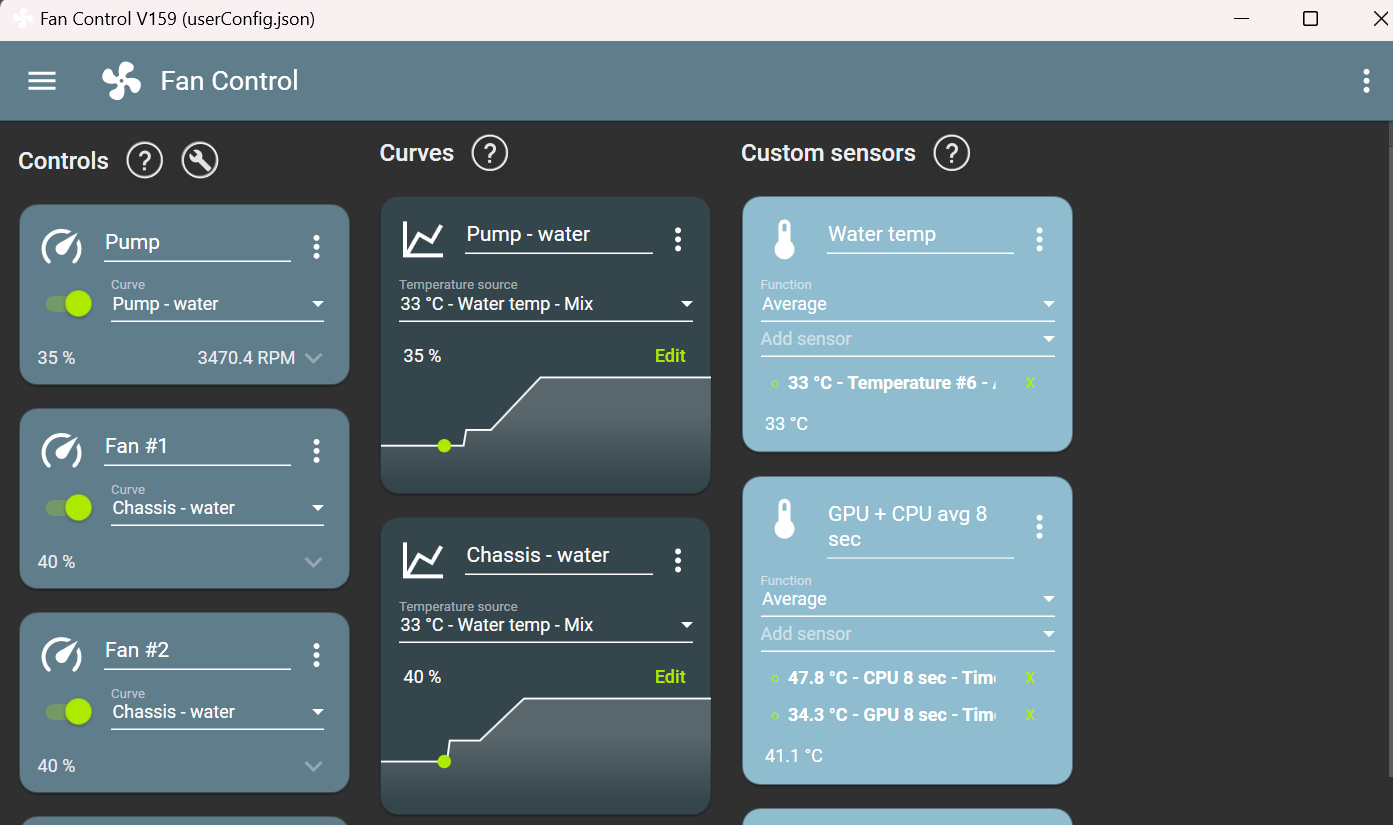Open Water temp Function dropdown
This screenshot has width=1393, height=825.
(x=907, y=304)
